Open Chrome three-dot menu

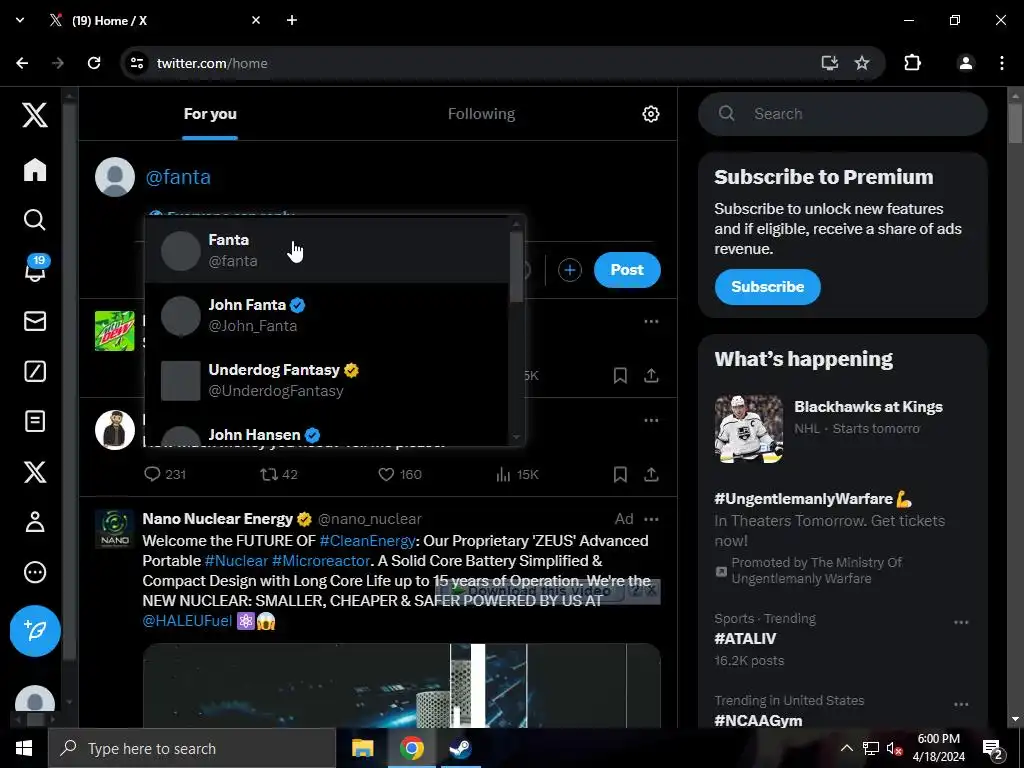click(1002, 63)
